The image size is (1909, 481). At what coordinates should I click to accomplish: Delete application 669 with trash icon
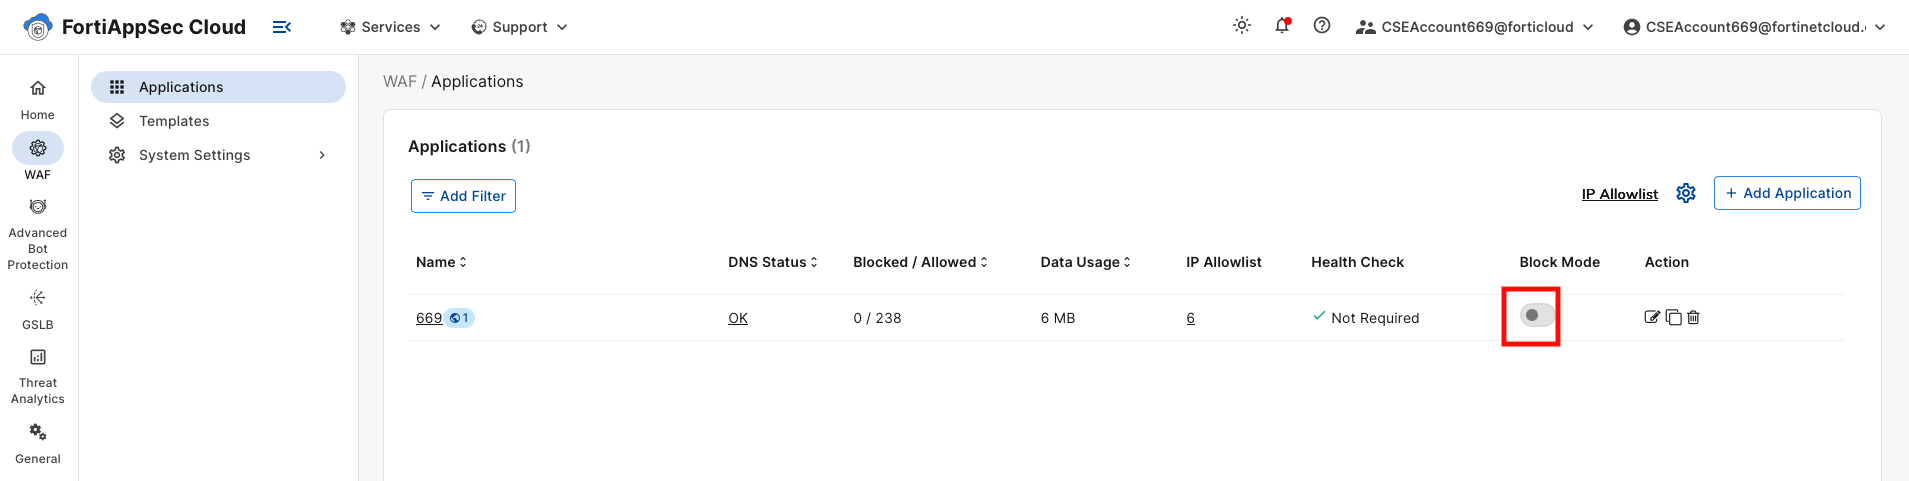coord(1693,317)
